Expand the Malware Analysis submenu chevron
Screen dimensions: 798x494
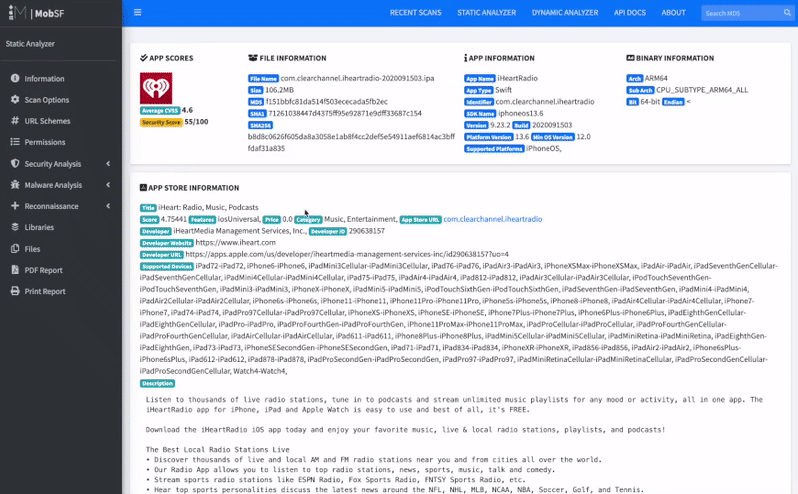[108, 185]
